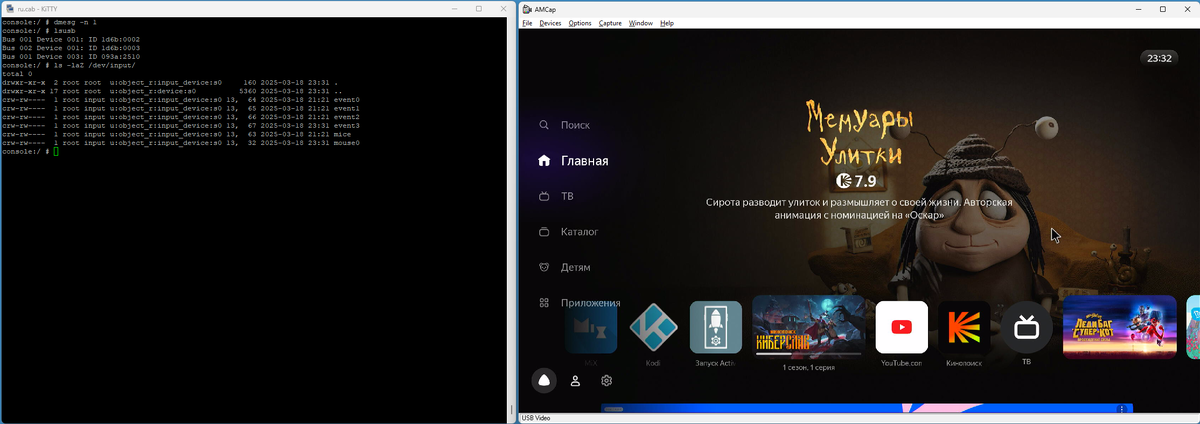Open the Capture menu in AMCap
Screen dimensions: 1200x424
click(x=610, y=23)
